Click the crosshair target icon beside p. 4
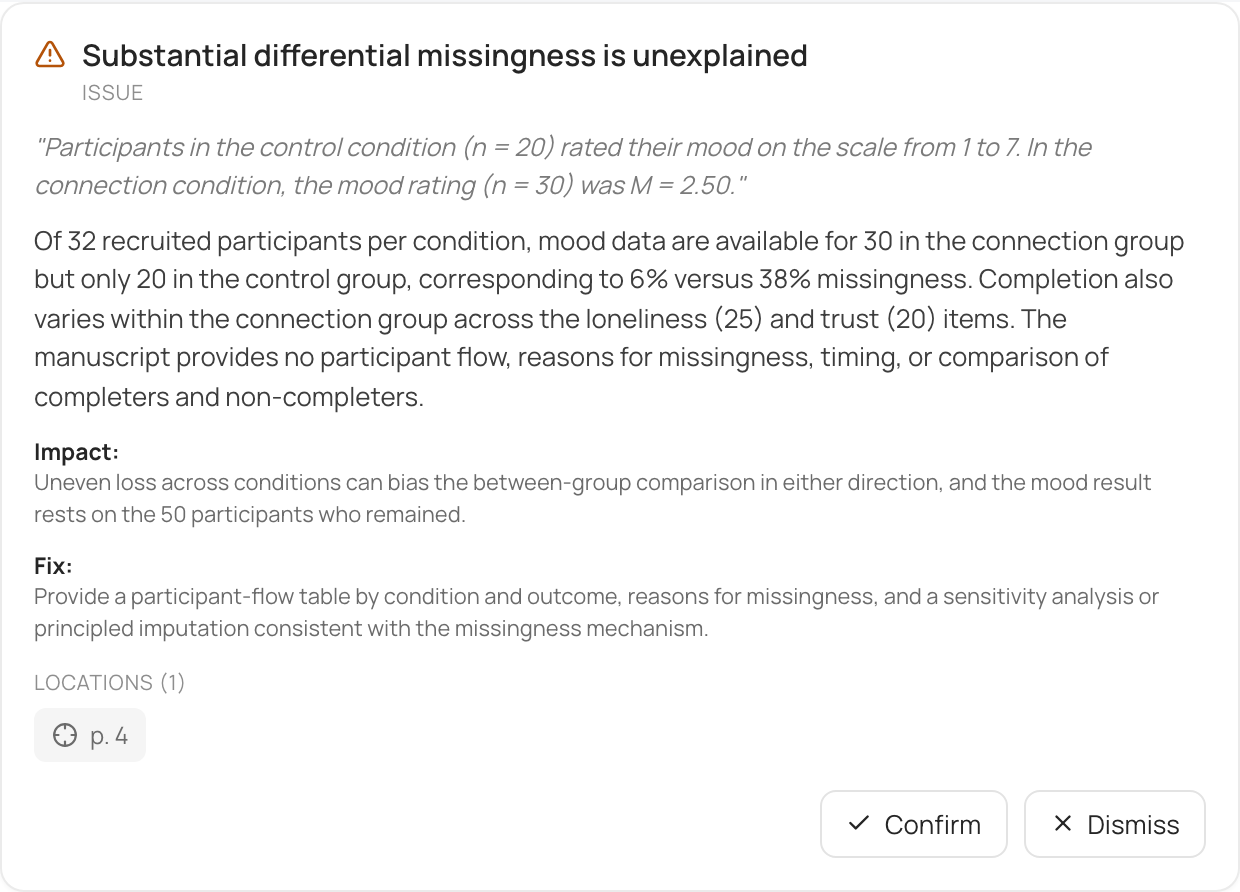Screen dimensions: 1240x892 pyautogui.click(x=64, y=736)
